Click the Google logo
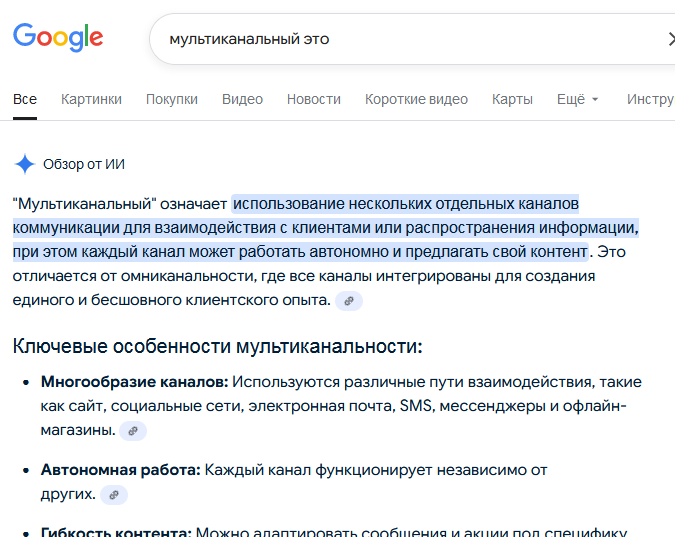The height and width of the screenshot is (537, 675). (x=58, y=38)
